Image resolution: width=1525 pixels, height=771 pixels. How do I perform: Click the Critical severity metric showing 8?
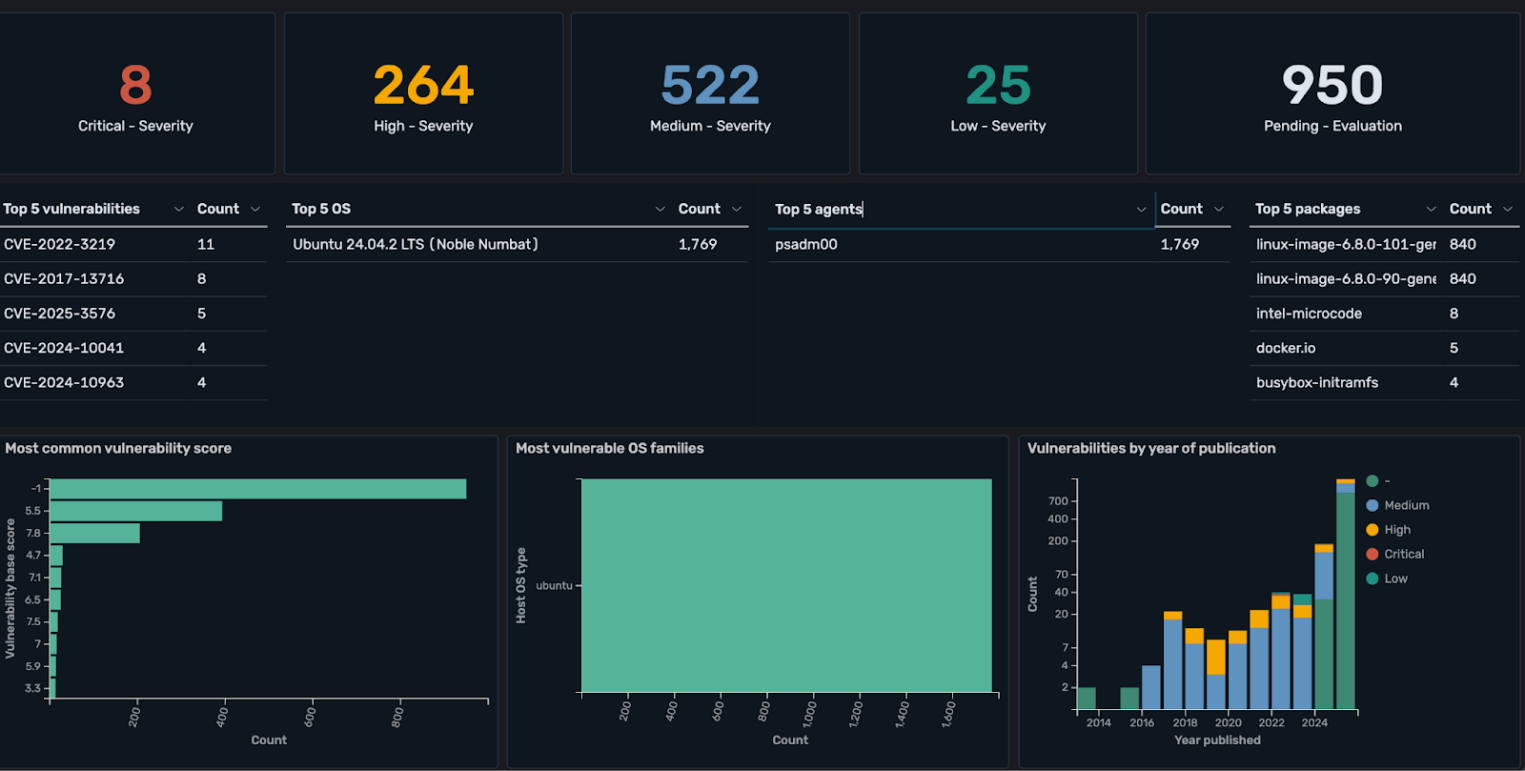pyautogui.click(x=135, y=86)
